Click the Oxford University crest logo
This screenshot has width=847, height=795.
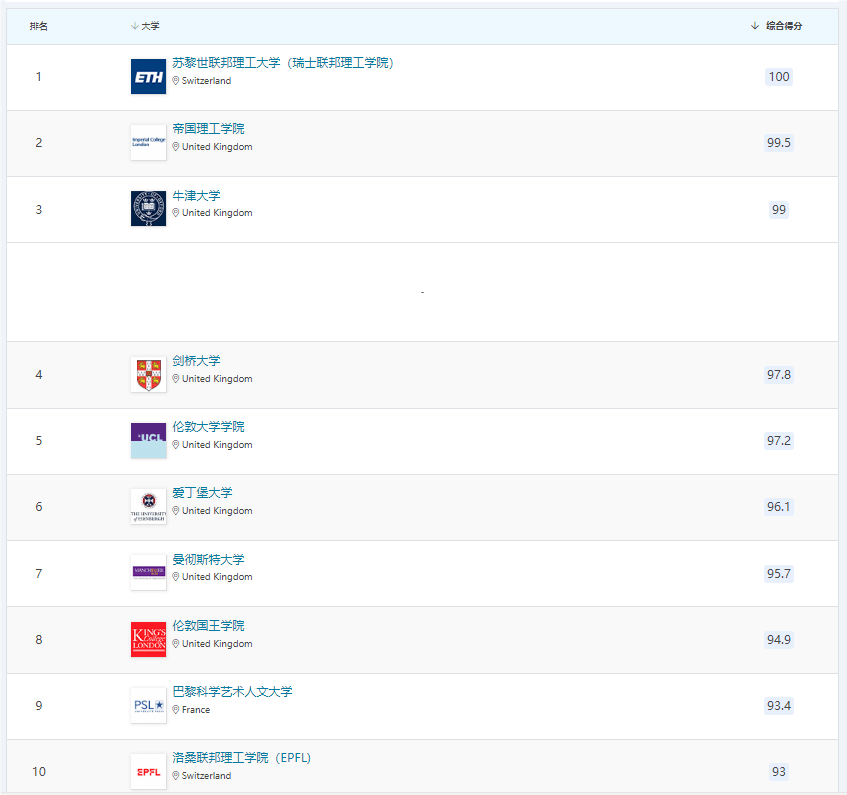tap(148, 209)
